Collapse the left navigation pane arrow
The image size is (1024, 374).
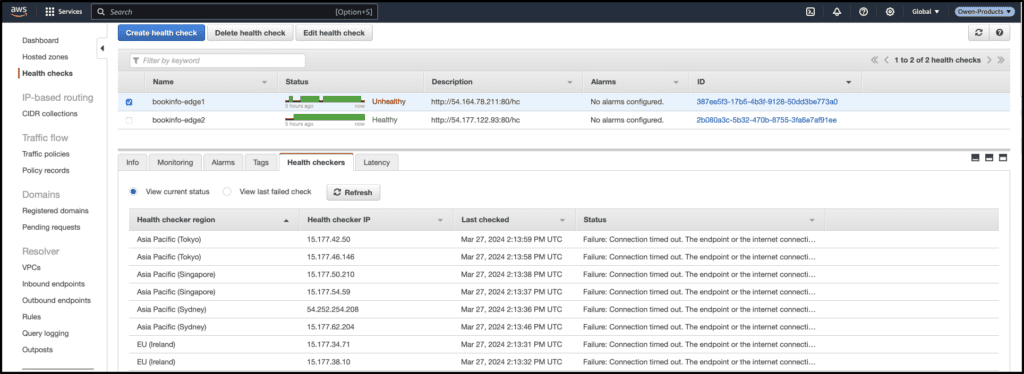pos(102,49)
